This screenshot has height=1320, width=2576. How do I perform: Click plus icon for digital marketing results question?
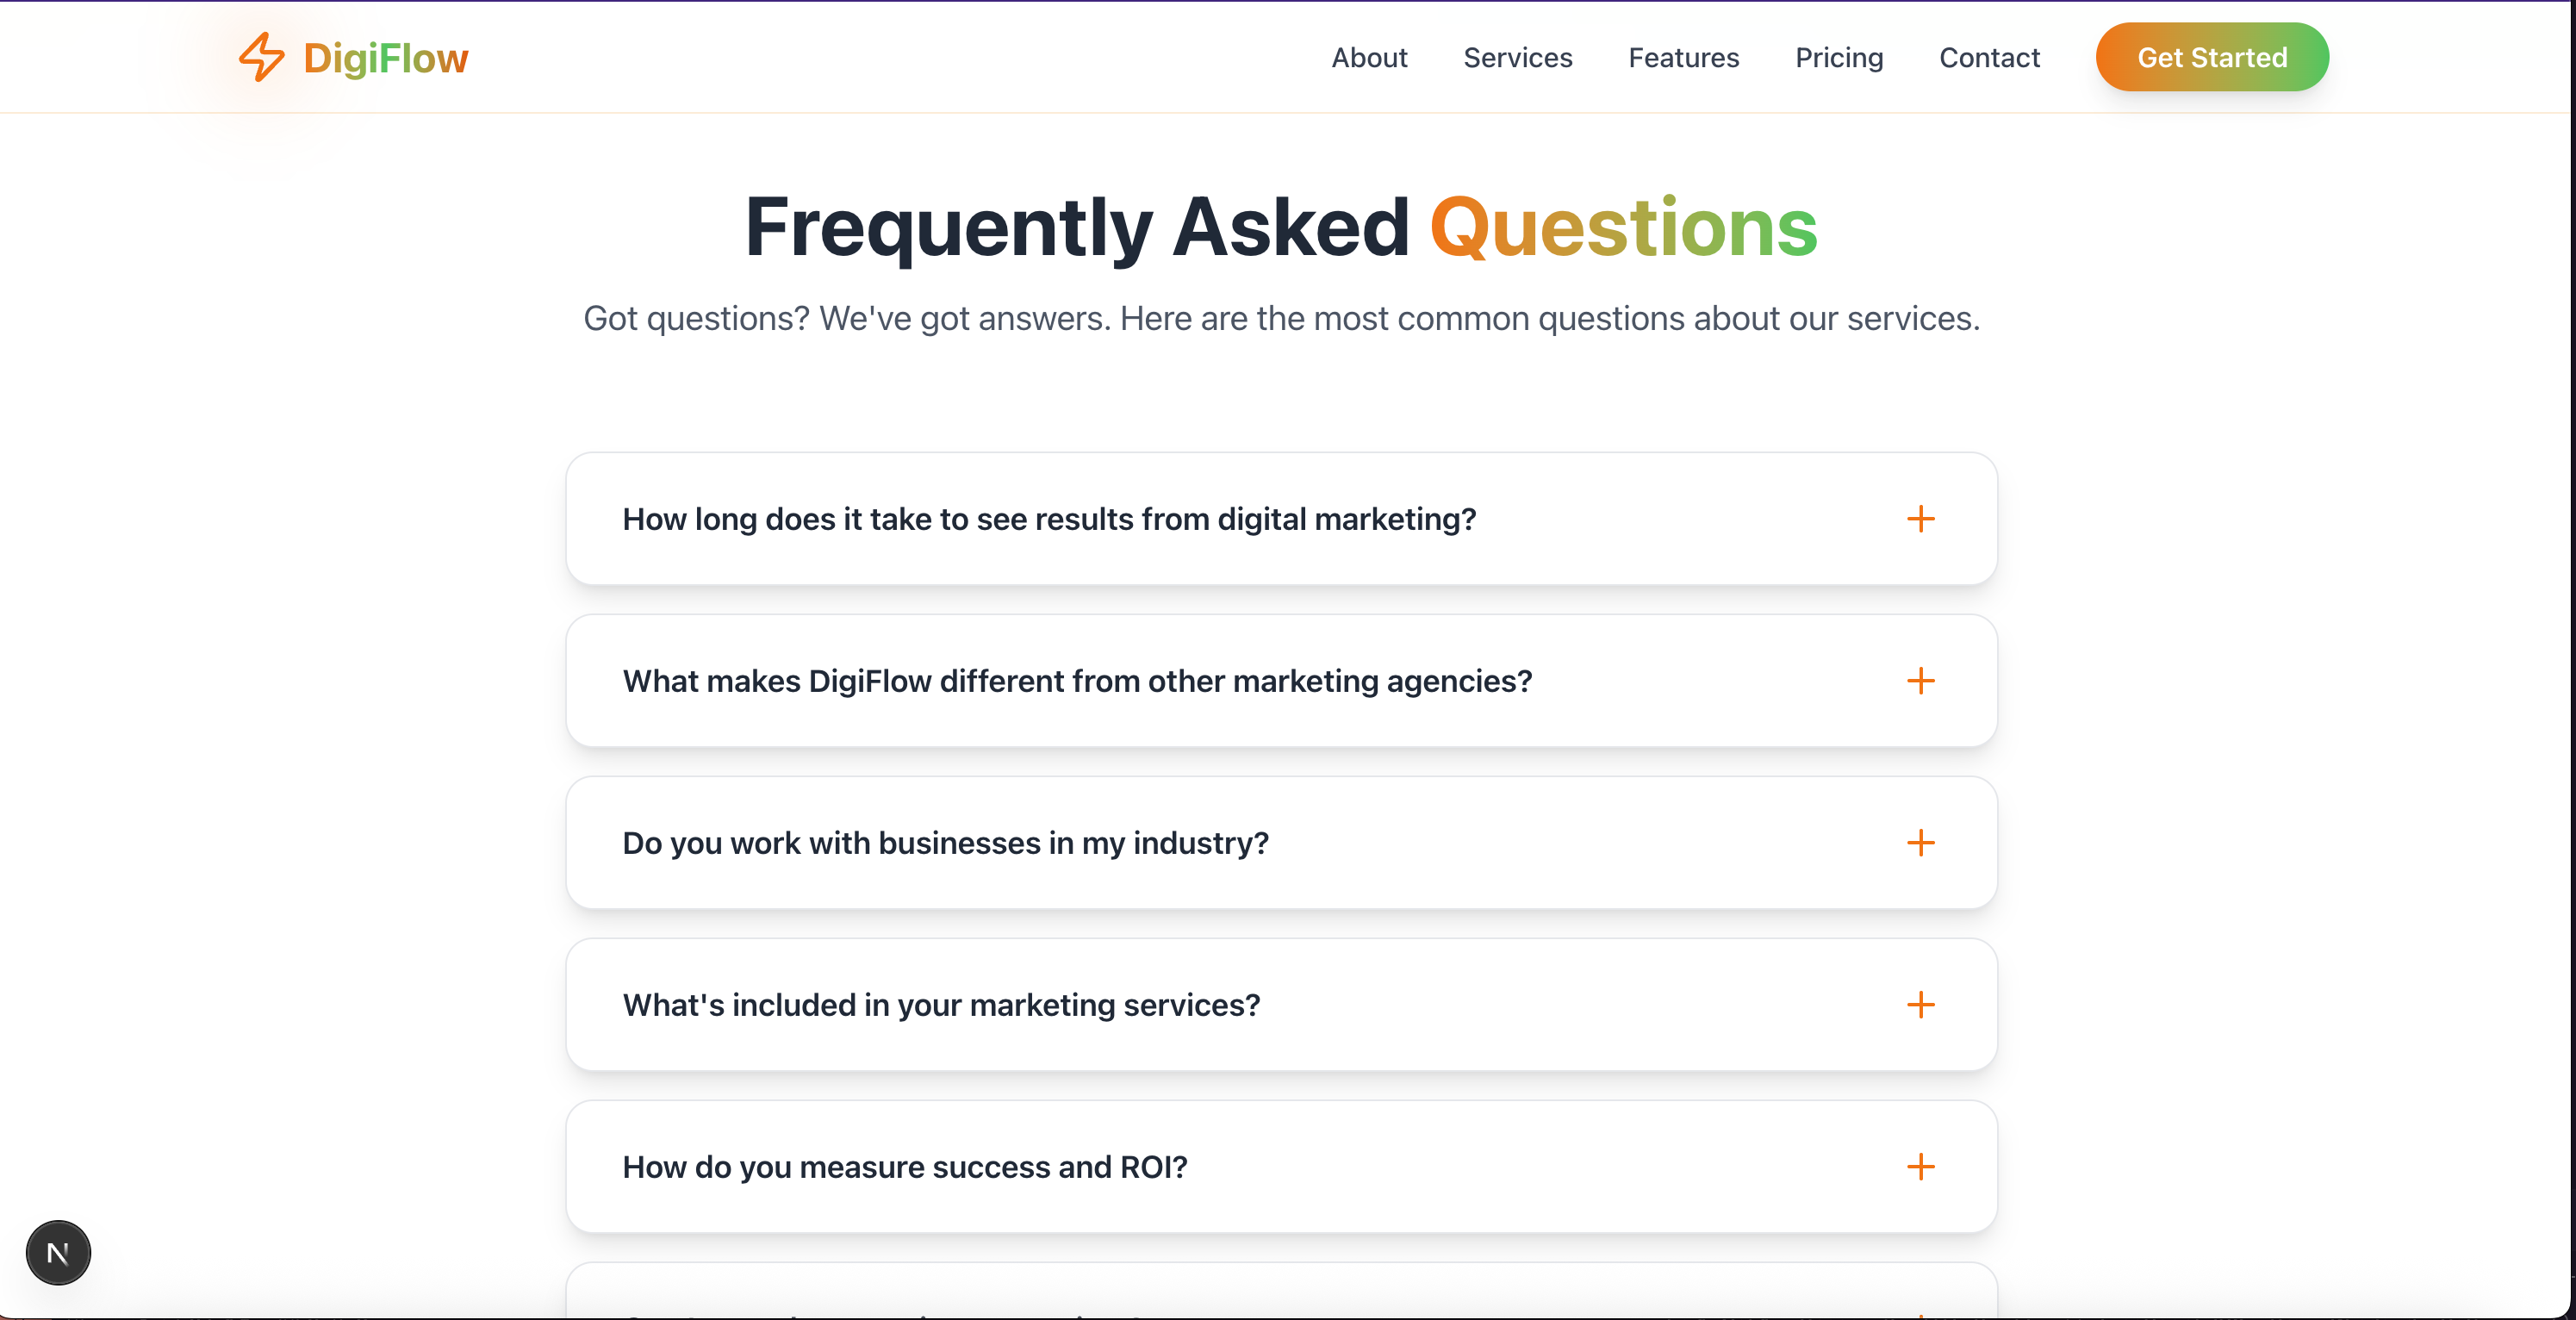(1920, 519)
